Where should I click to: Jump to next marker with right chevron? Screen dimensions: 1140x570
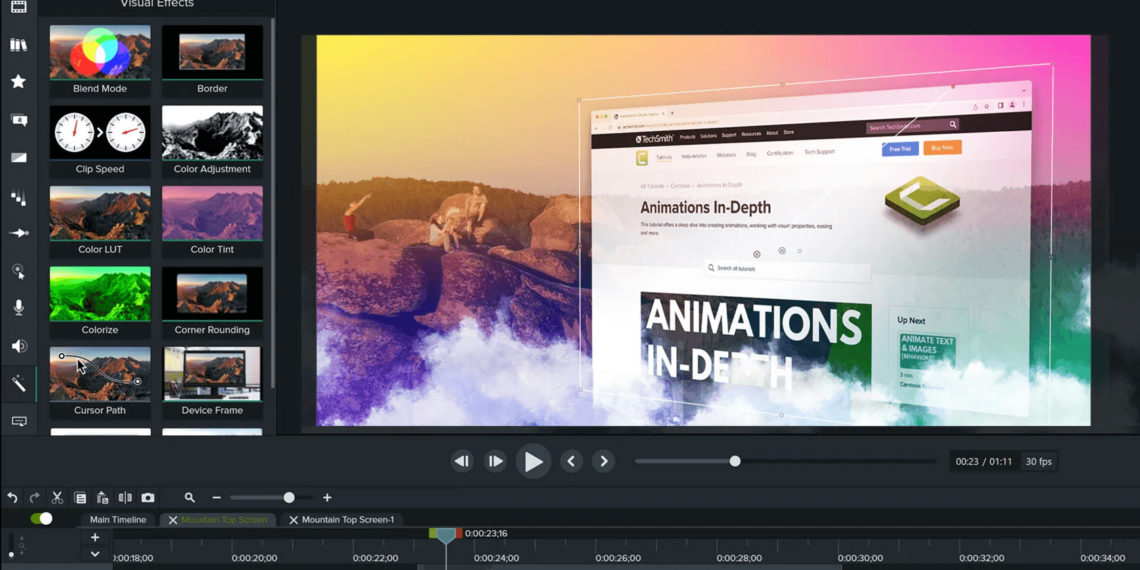click(x=603, y=461)
